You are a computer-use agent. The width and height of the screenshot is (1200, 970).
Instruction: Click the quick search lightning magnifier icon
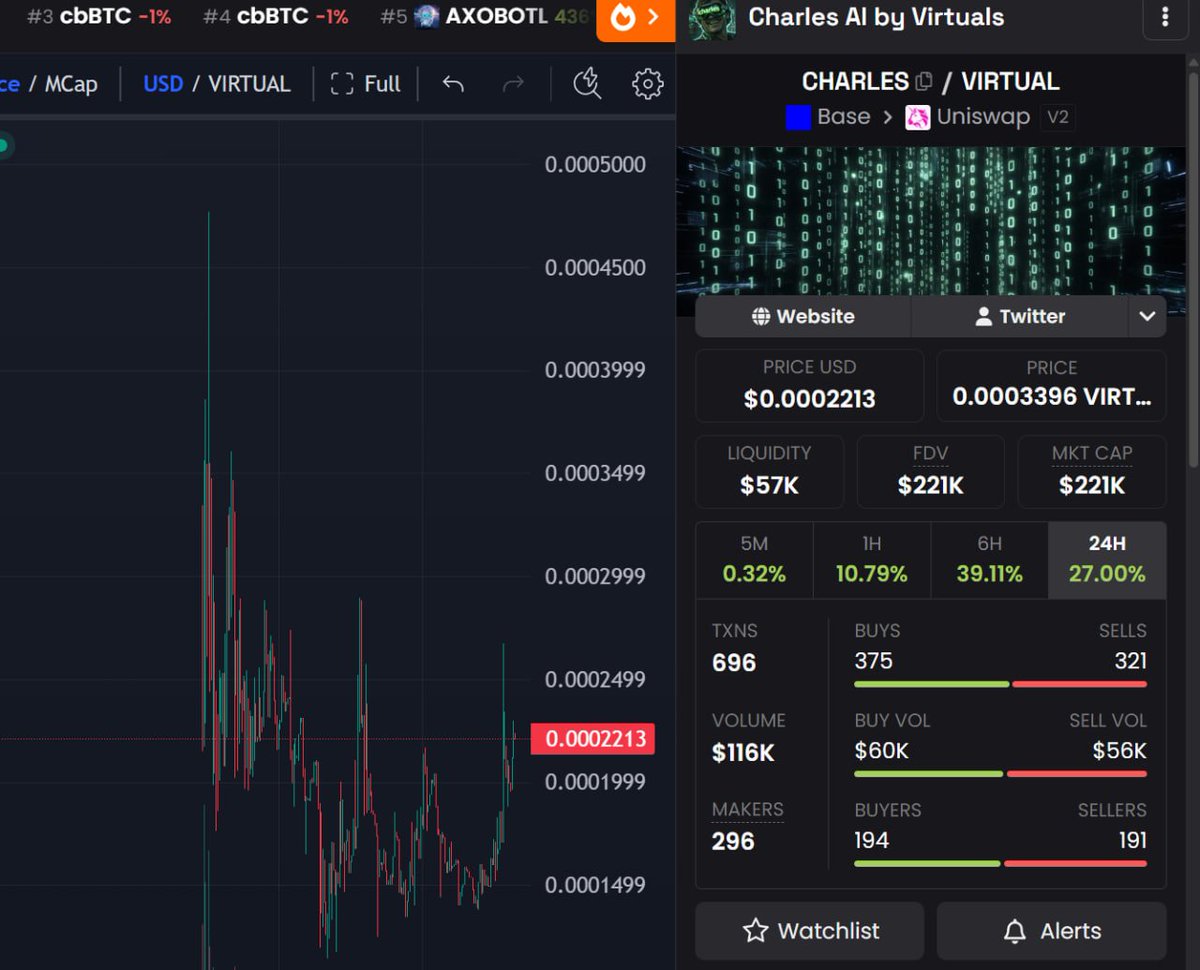(587, 84)
